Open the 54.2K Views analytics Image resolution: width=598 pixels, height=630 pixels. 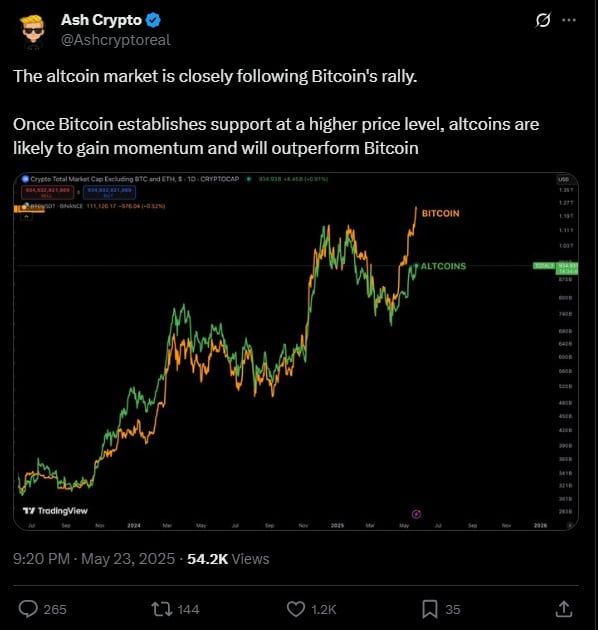(228, 559)
